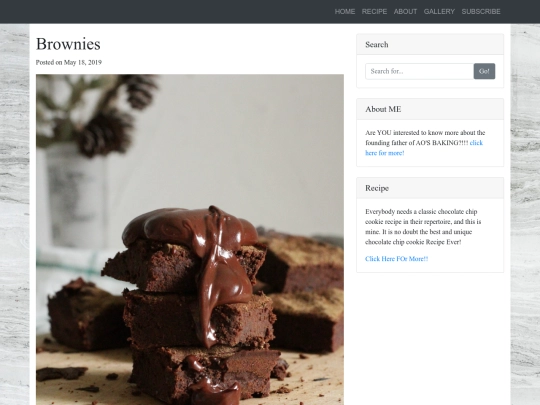
Task: Click the Go! search button
Action: [484, 71]
